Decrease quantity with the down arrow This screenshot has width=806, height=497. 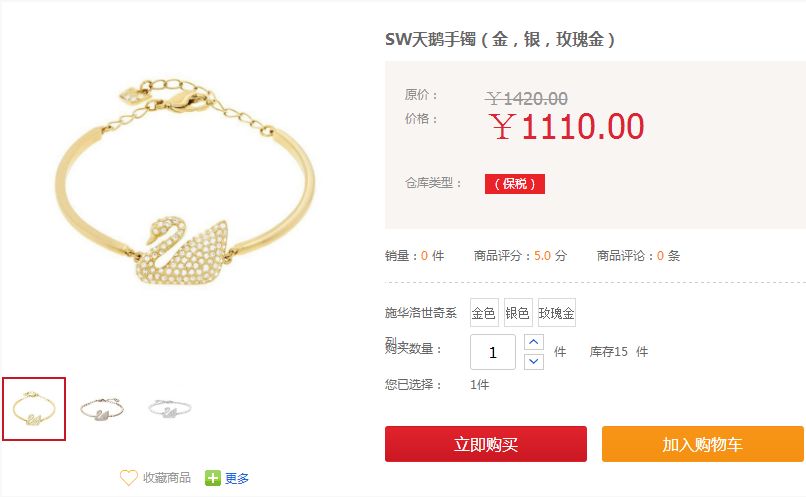[534, 361]
